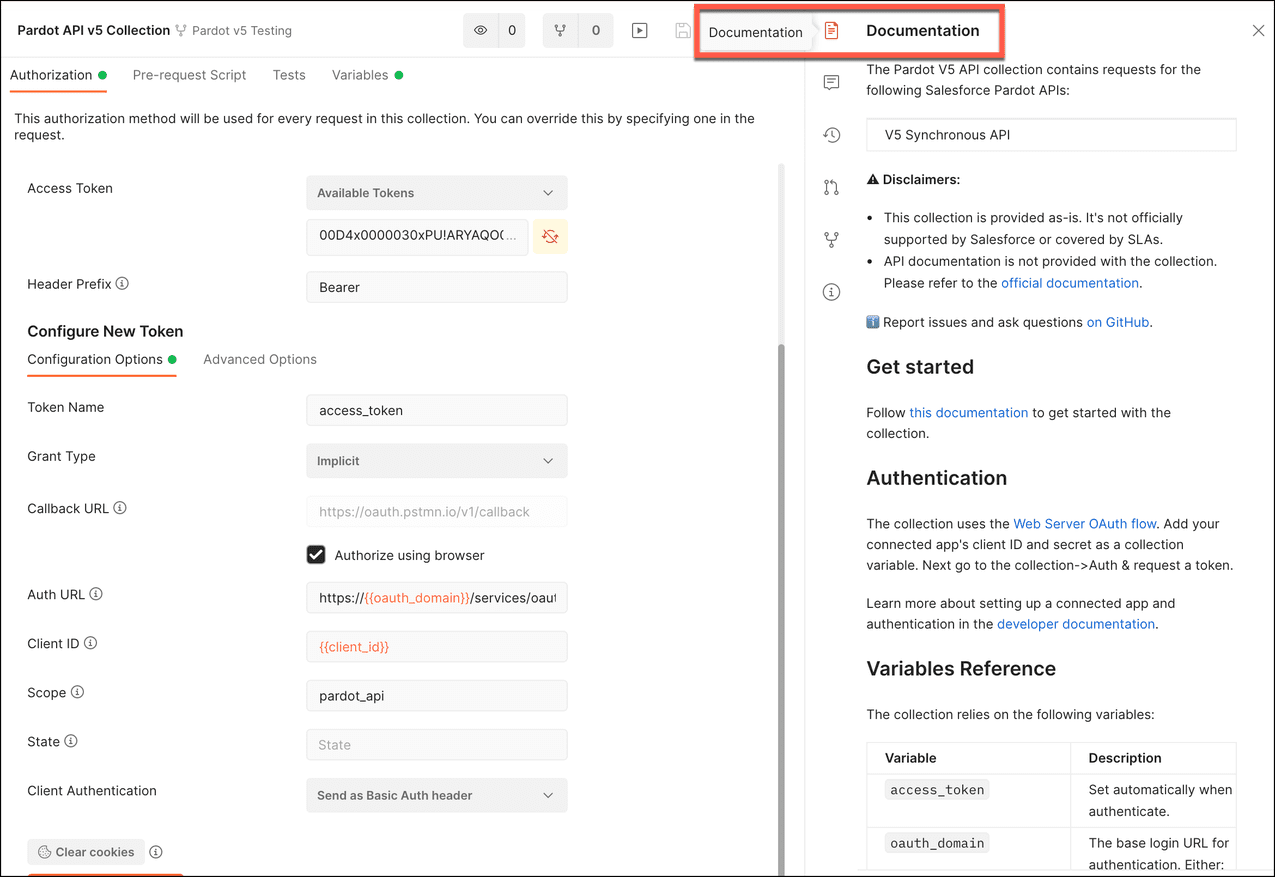Click the fork collection icon

coord(560,31)
